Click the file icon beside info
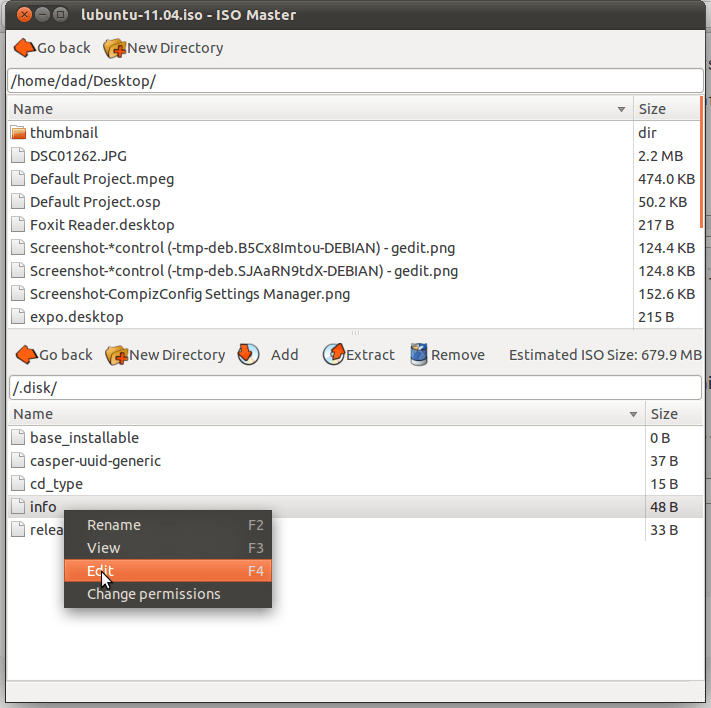 [x=18, y=507]
